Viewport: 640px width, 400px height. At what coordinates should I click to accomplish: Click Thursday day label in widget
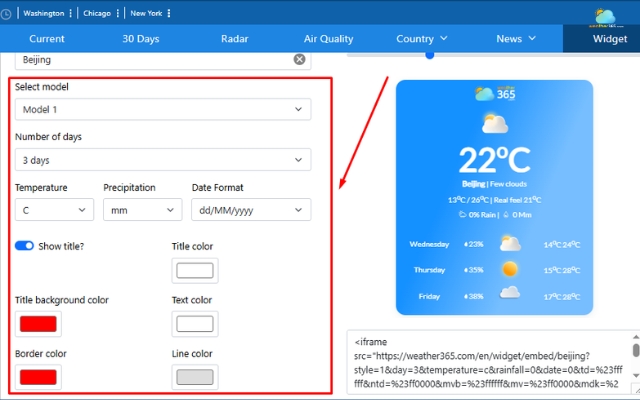429,270
